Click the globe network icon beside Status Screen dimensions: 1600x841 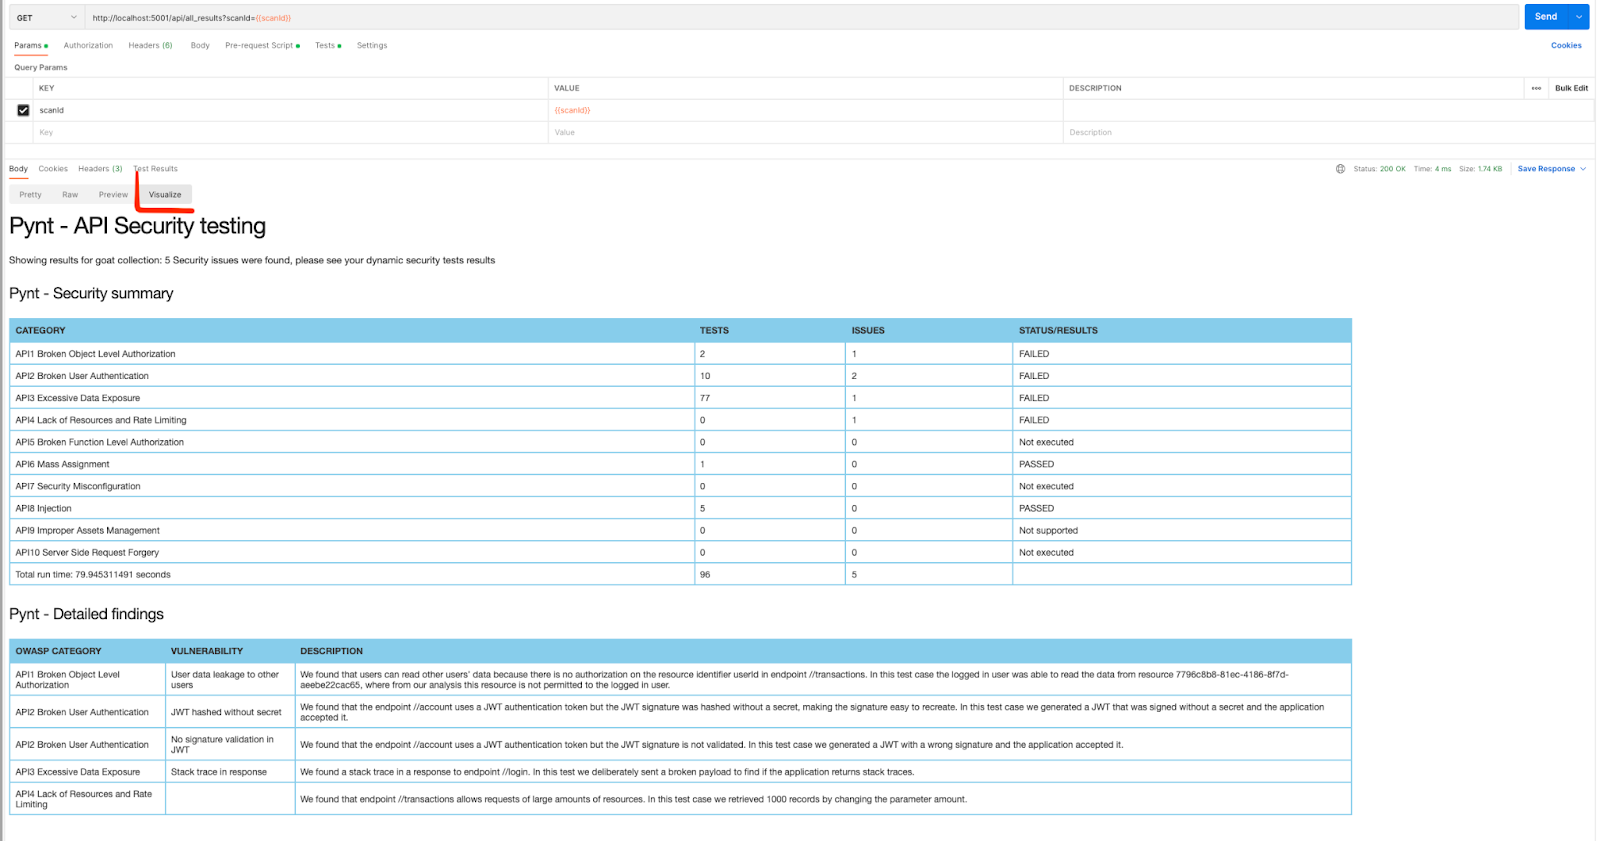(x=1340, y=169)
